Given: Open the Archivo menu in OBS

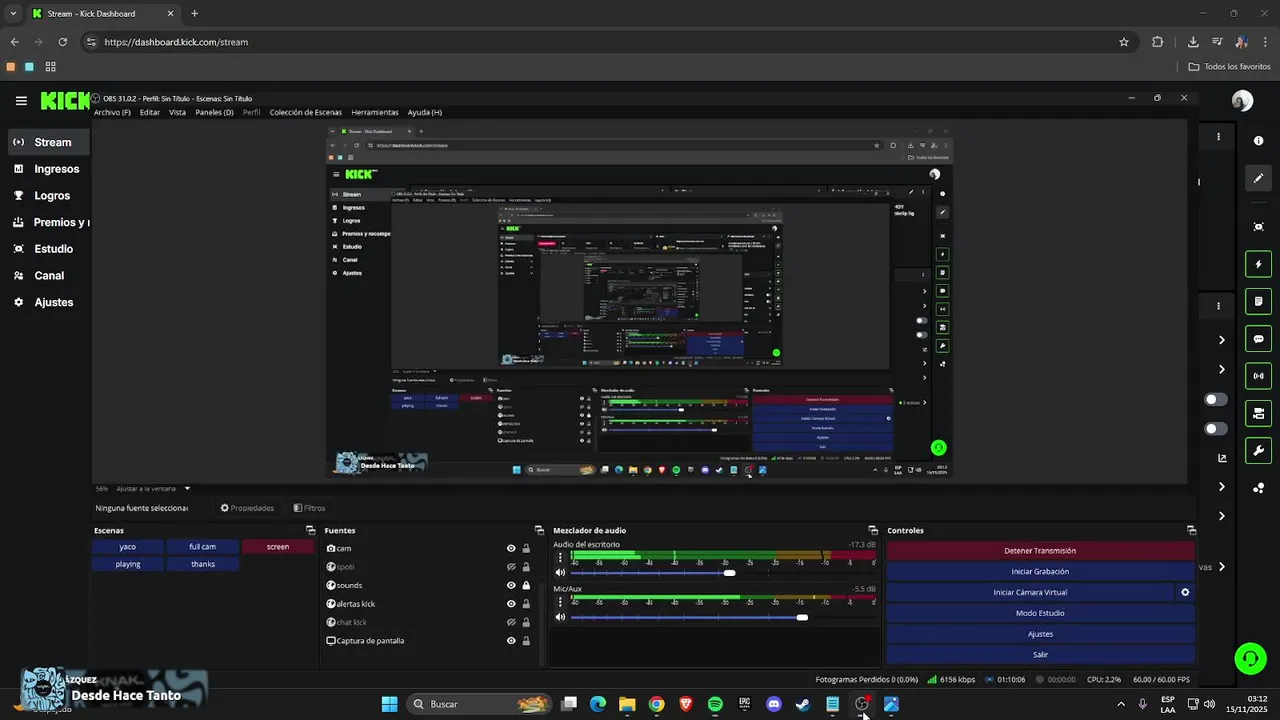Looking at the screenshot, I should pos(112,112).
